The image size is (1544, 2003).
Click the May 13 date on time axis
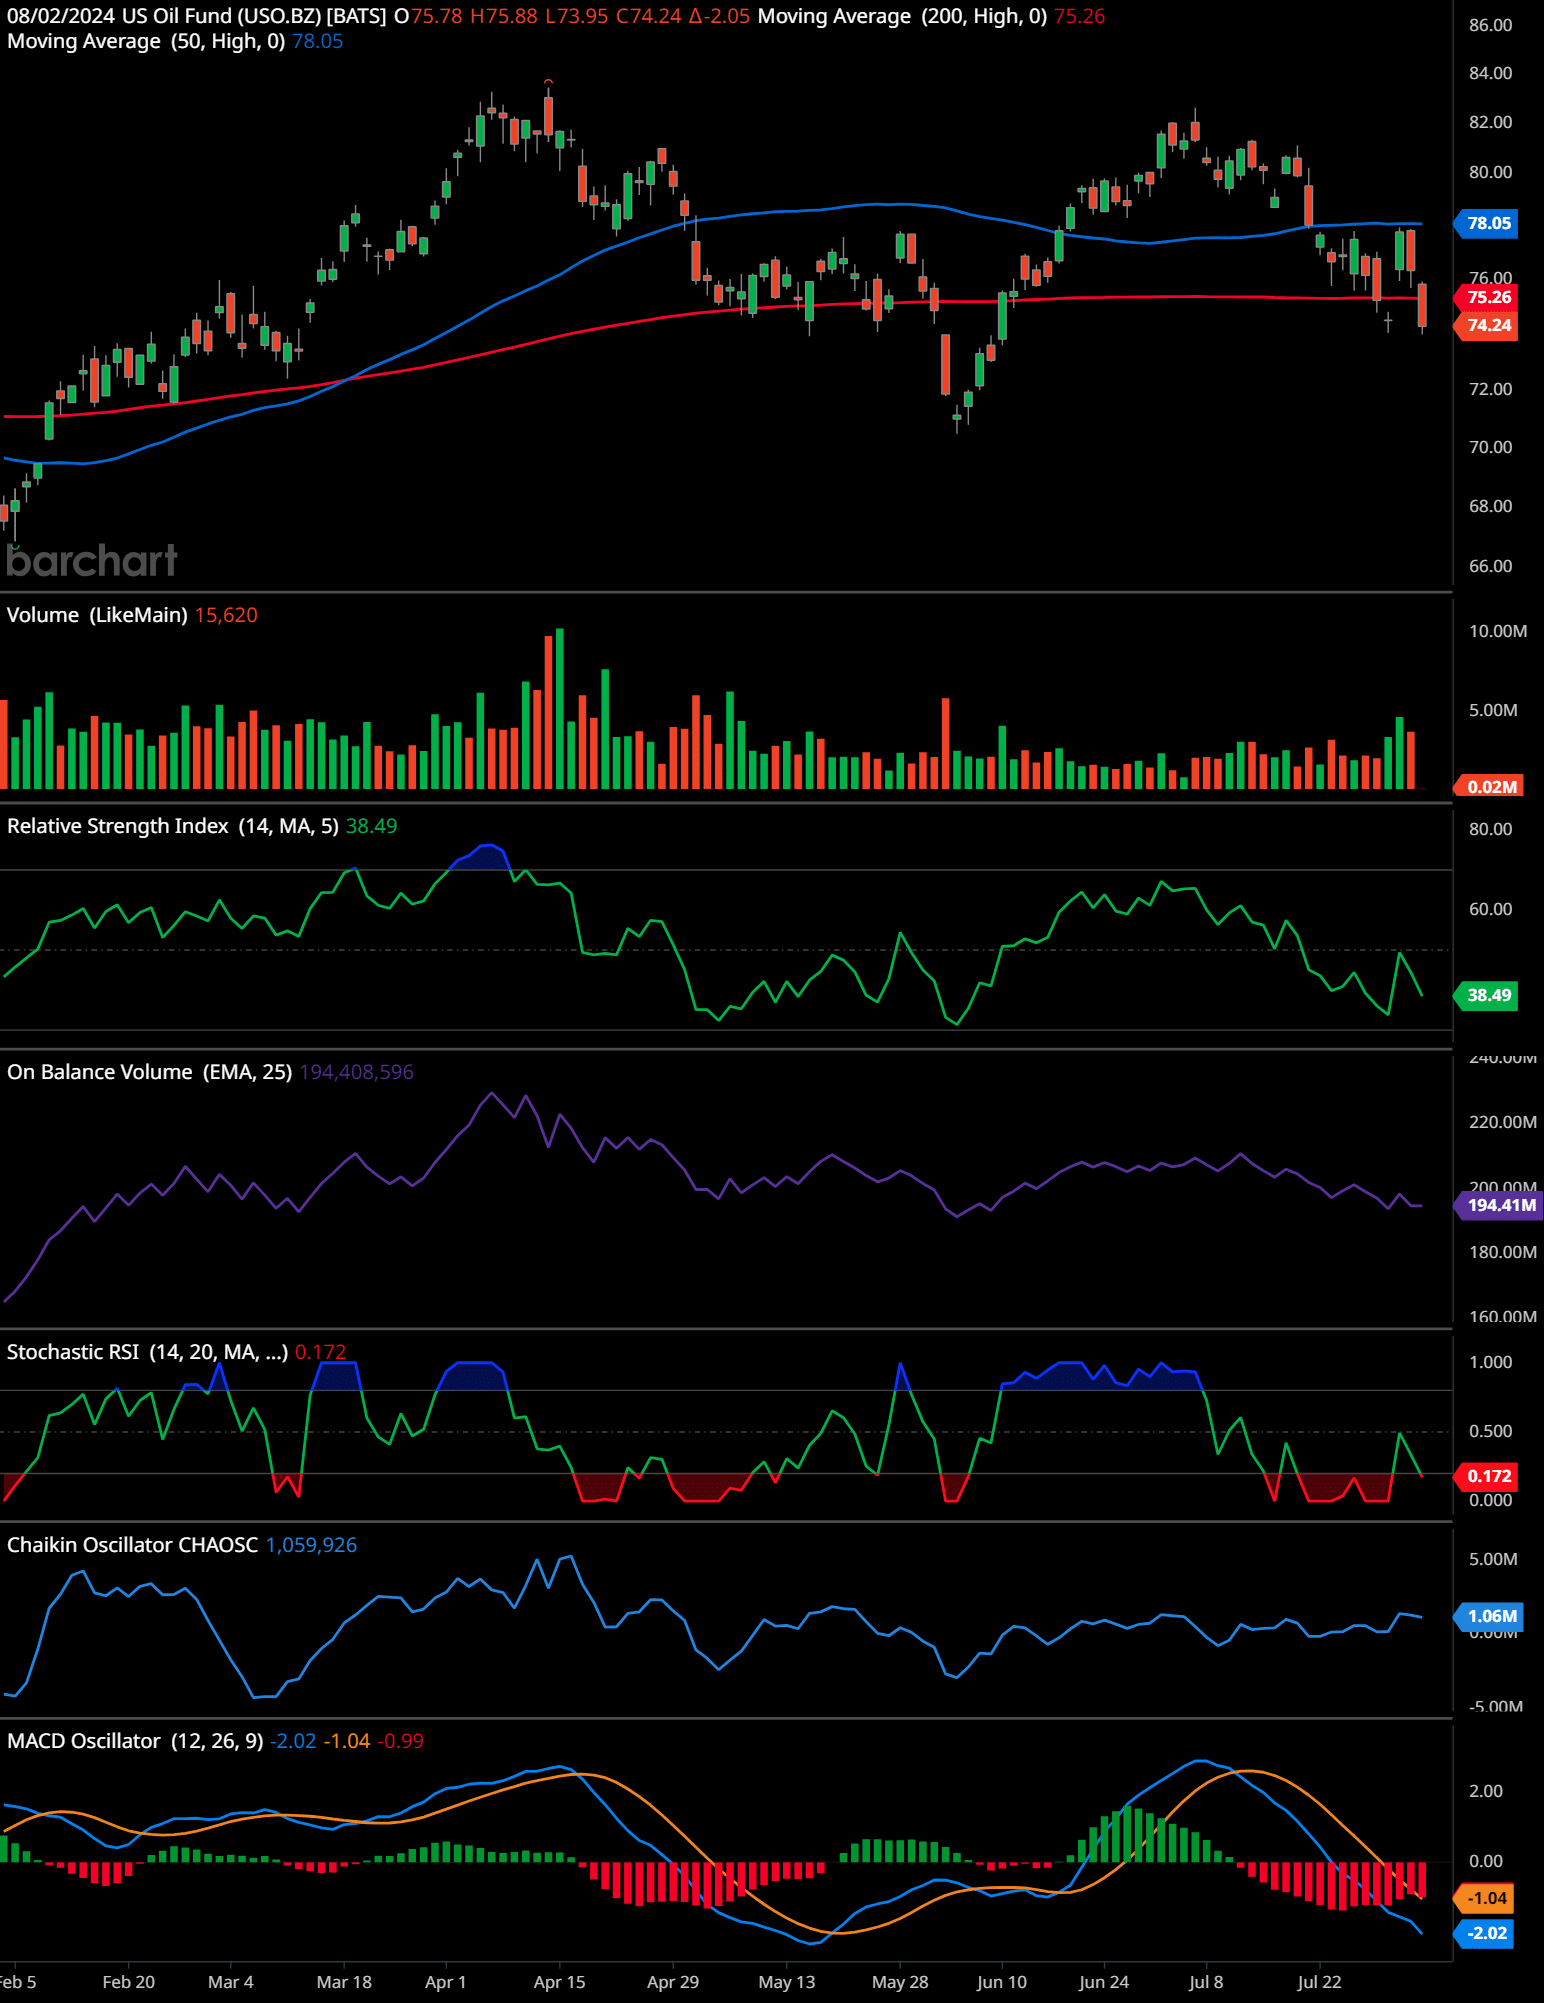point(787,1982)
